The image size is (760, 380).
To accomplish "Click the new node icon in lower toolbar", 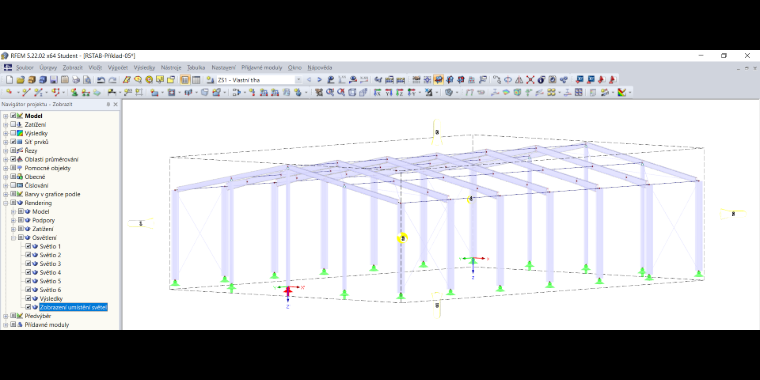I will (9, 92).
